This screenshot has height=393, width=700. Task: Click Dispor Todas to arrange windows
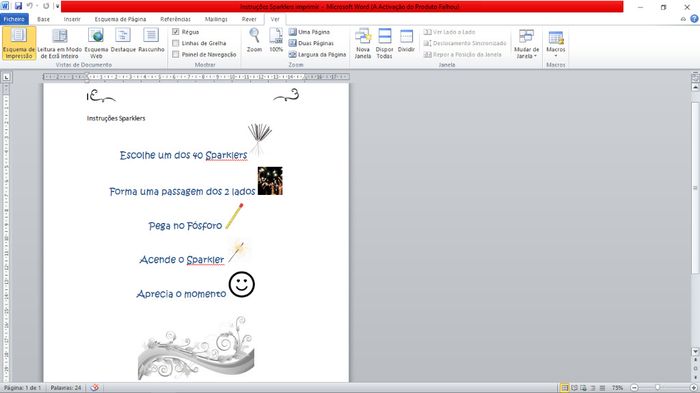384,43
